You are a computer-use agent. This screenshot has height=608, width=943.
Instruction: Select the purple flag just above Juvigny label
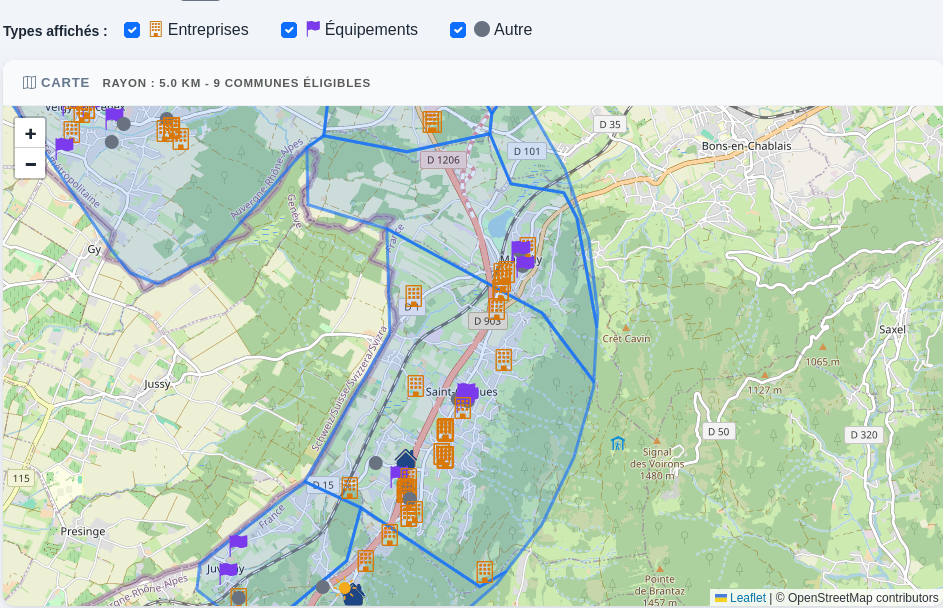click(238, 544)
